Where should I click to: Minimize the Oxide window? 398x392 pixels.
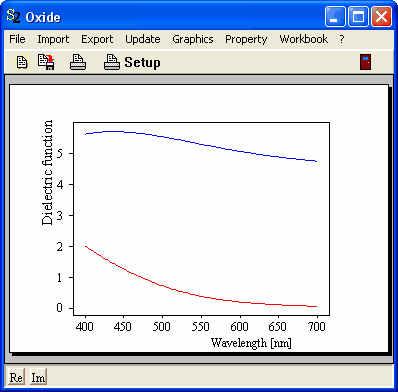(335, 16)
